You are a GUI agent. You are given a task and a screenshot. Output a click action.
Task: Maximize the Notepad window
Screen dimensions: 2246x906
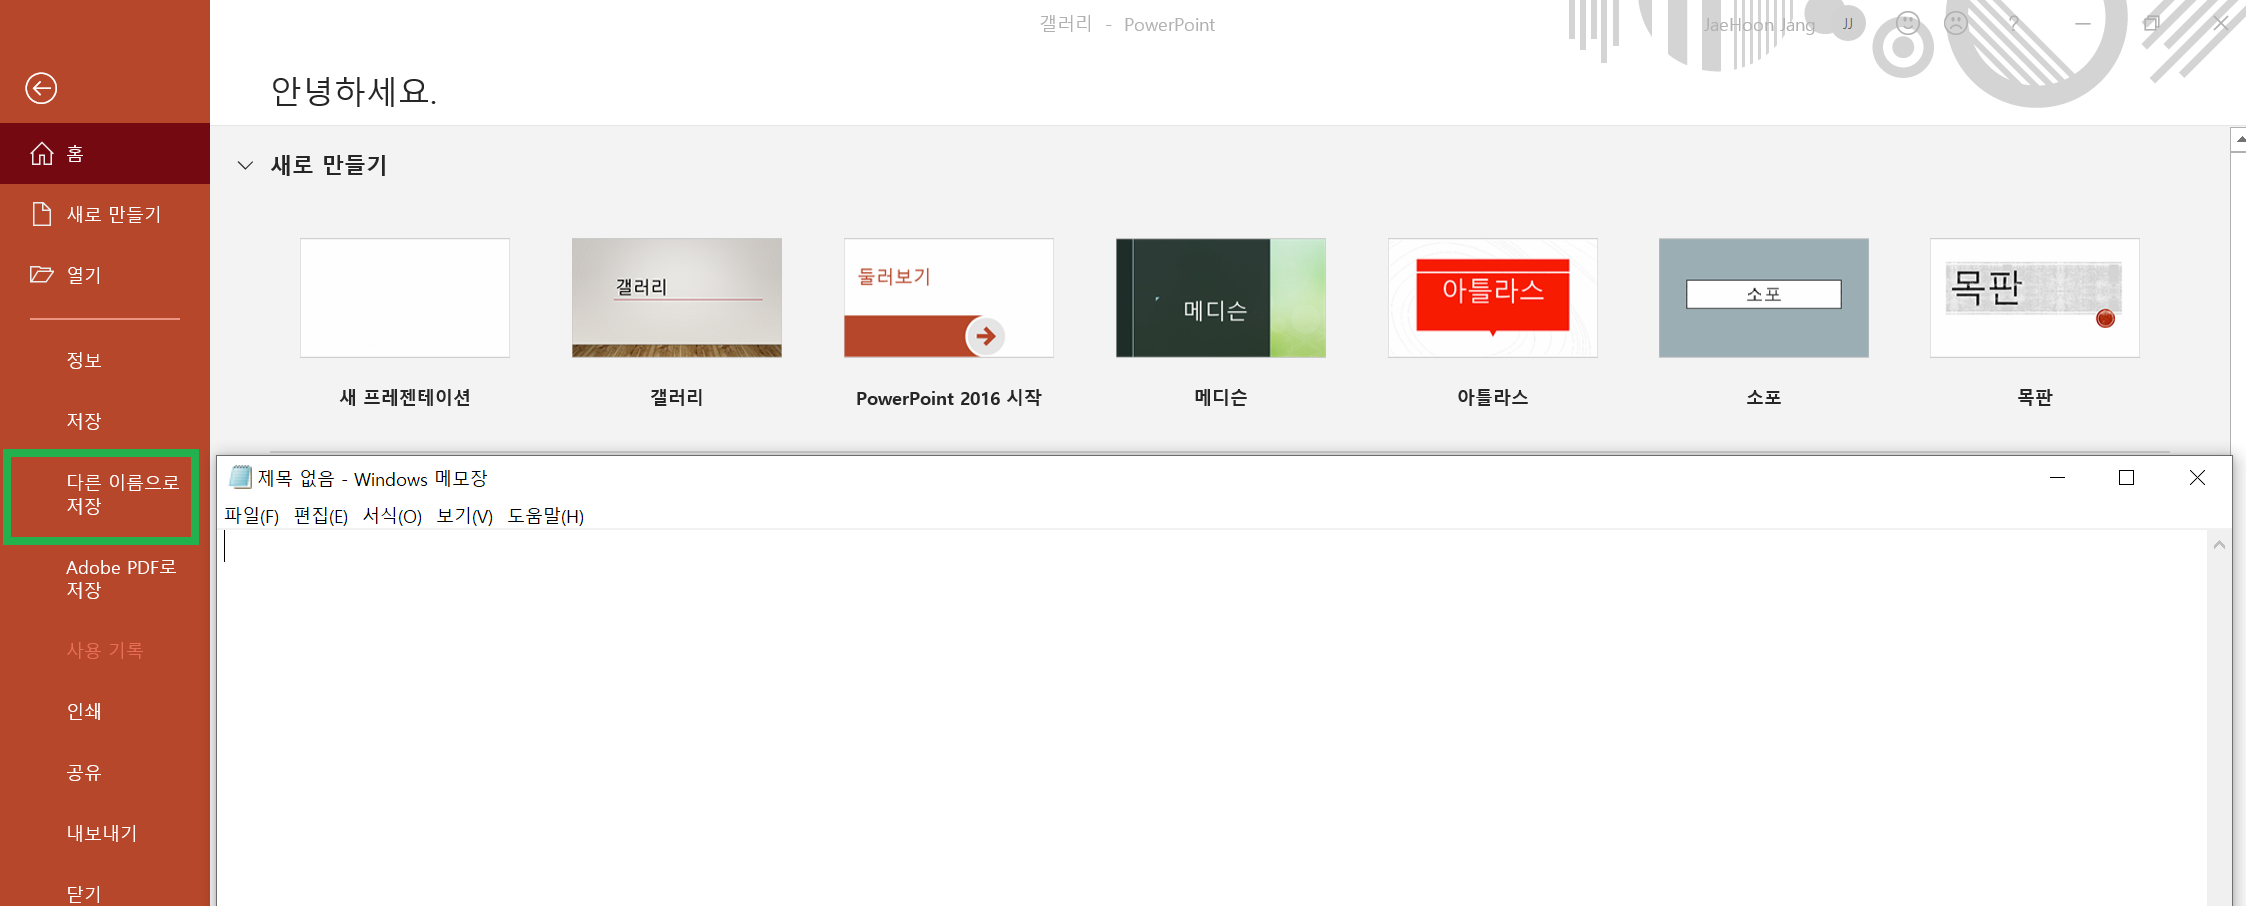pyautogui.click(x=2127, y=478)
